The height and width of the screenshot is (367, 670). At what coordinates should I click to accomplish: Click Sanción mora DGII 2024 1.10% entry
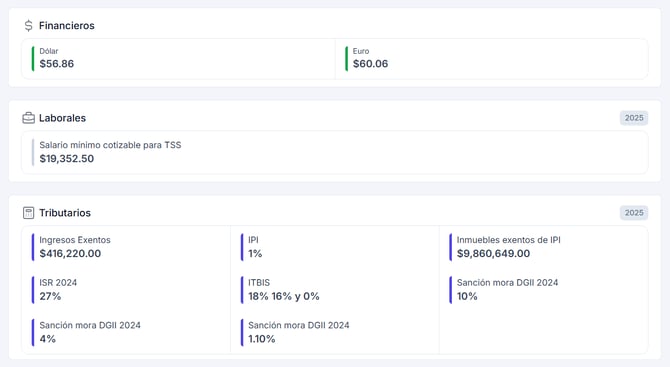pyautogui.click(x=295, y=332)
